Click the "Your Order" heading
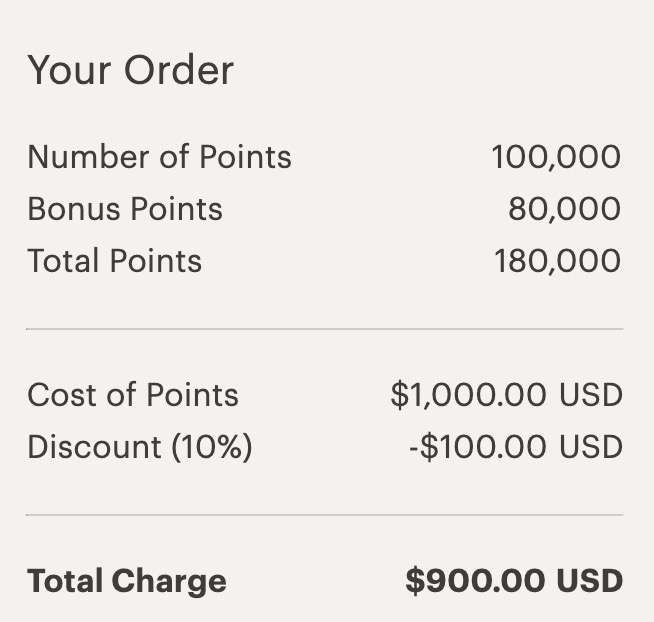Viewport: 654px width, 622px height. [130, 71]
